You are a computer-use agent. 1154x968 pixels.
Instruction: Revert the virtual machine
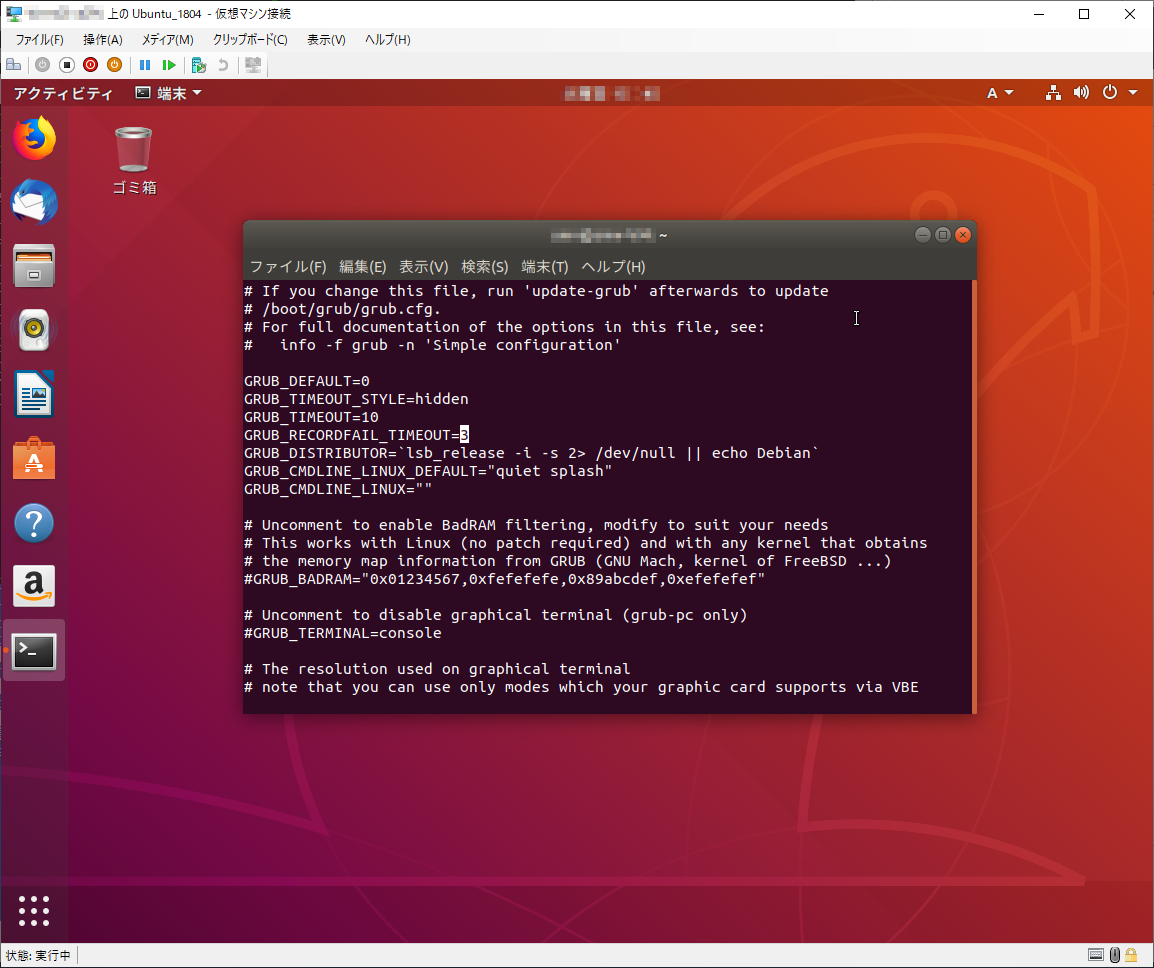(x=222, y=64)
